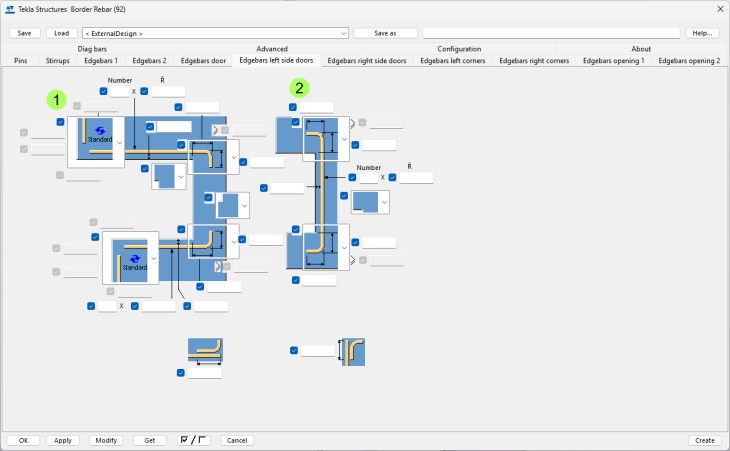Viewport: 730px width, 451px height.
Task: Click the Save as button
Action: [385, 33]
